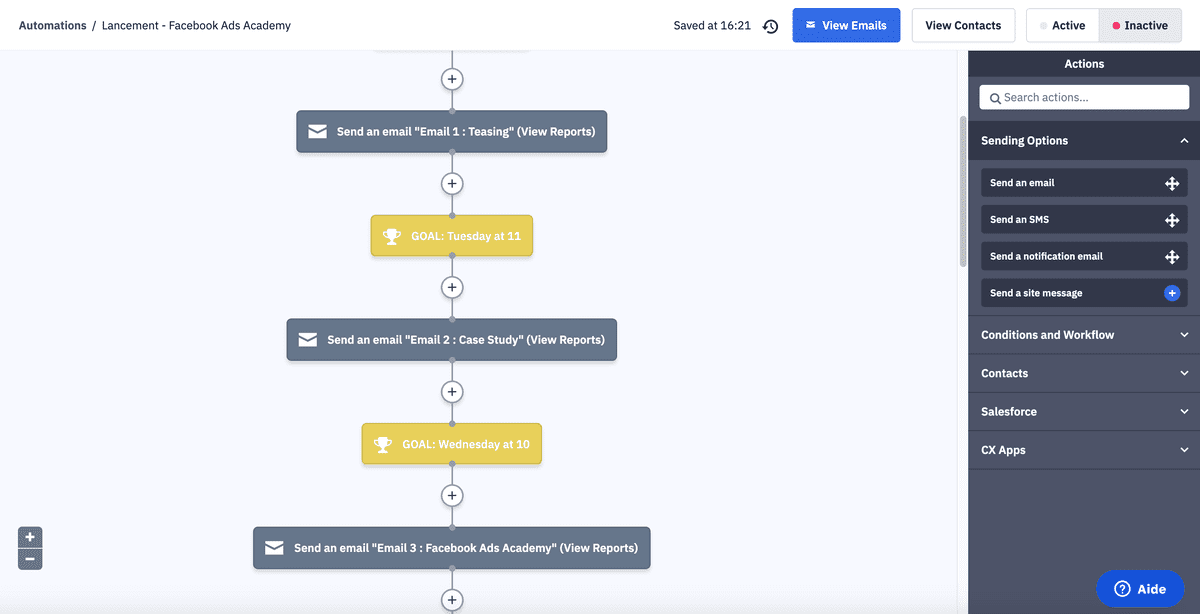Click the Actions panel header text

point(1084,64)
